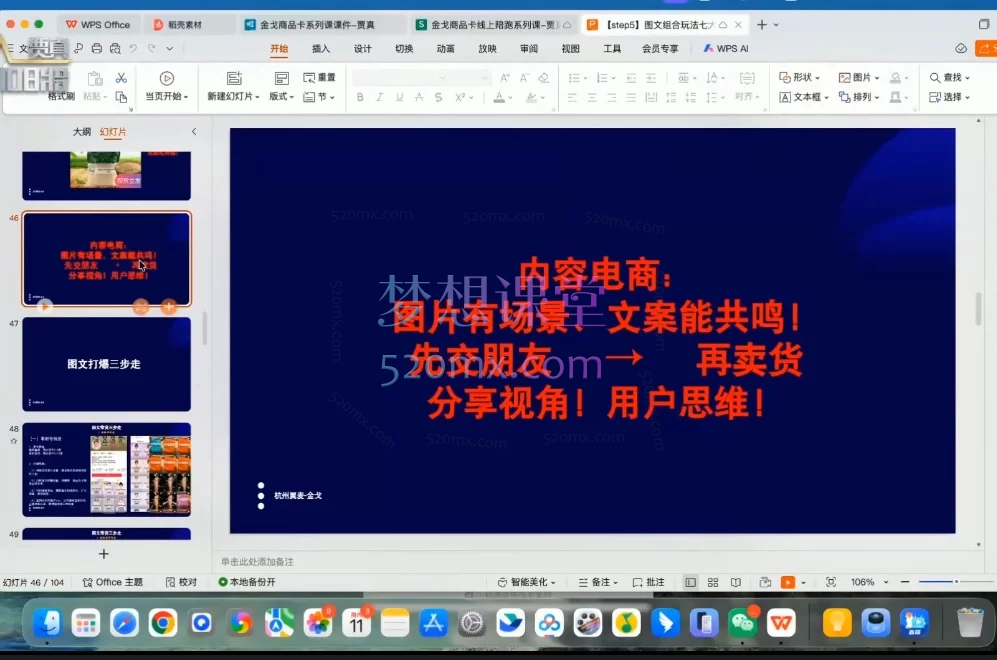The image size is (997, 660).
Task: Click the cut scissors icon
Action: pos(121,78)
